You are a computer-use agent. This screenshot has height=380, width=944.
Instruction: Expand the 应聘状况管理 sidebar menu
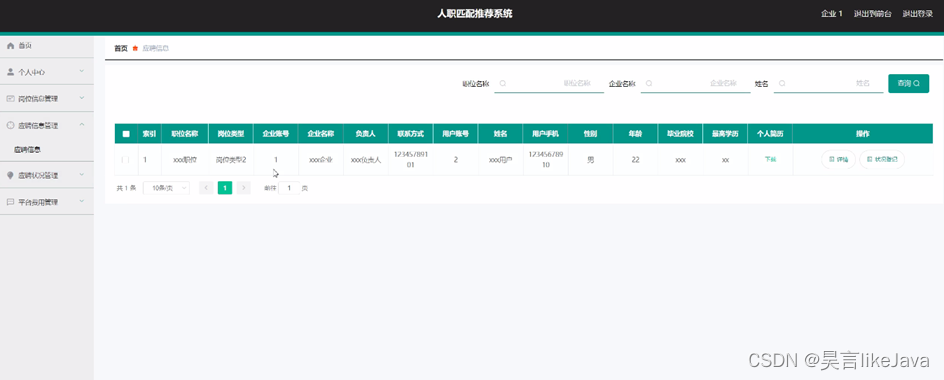tap(82, 175)
